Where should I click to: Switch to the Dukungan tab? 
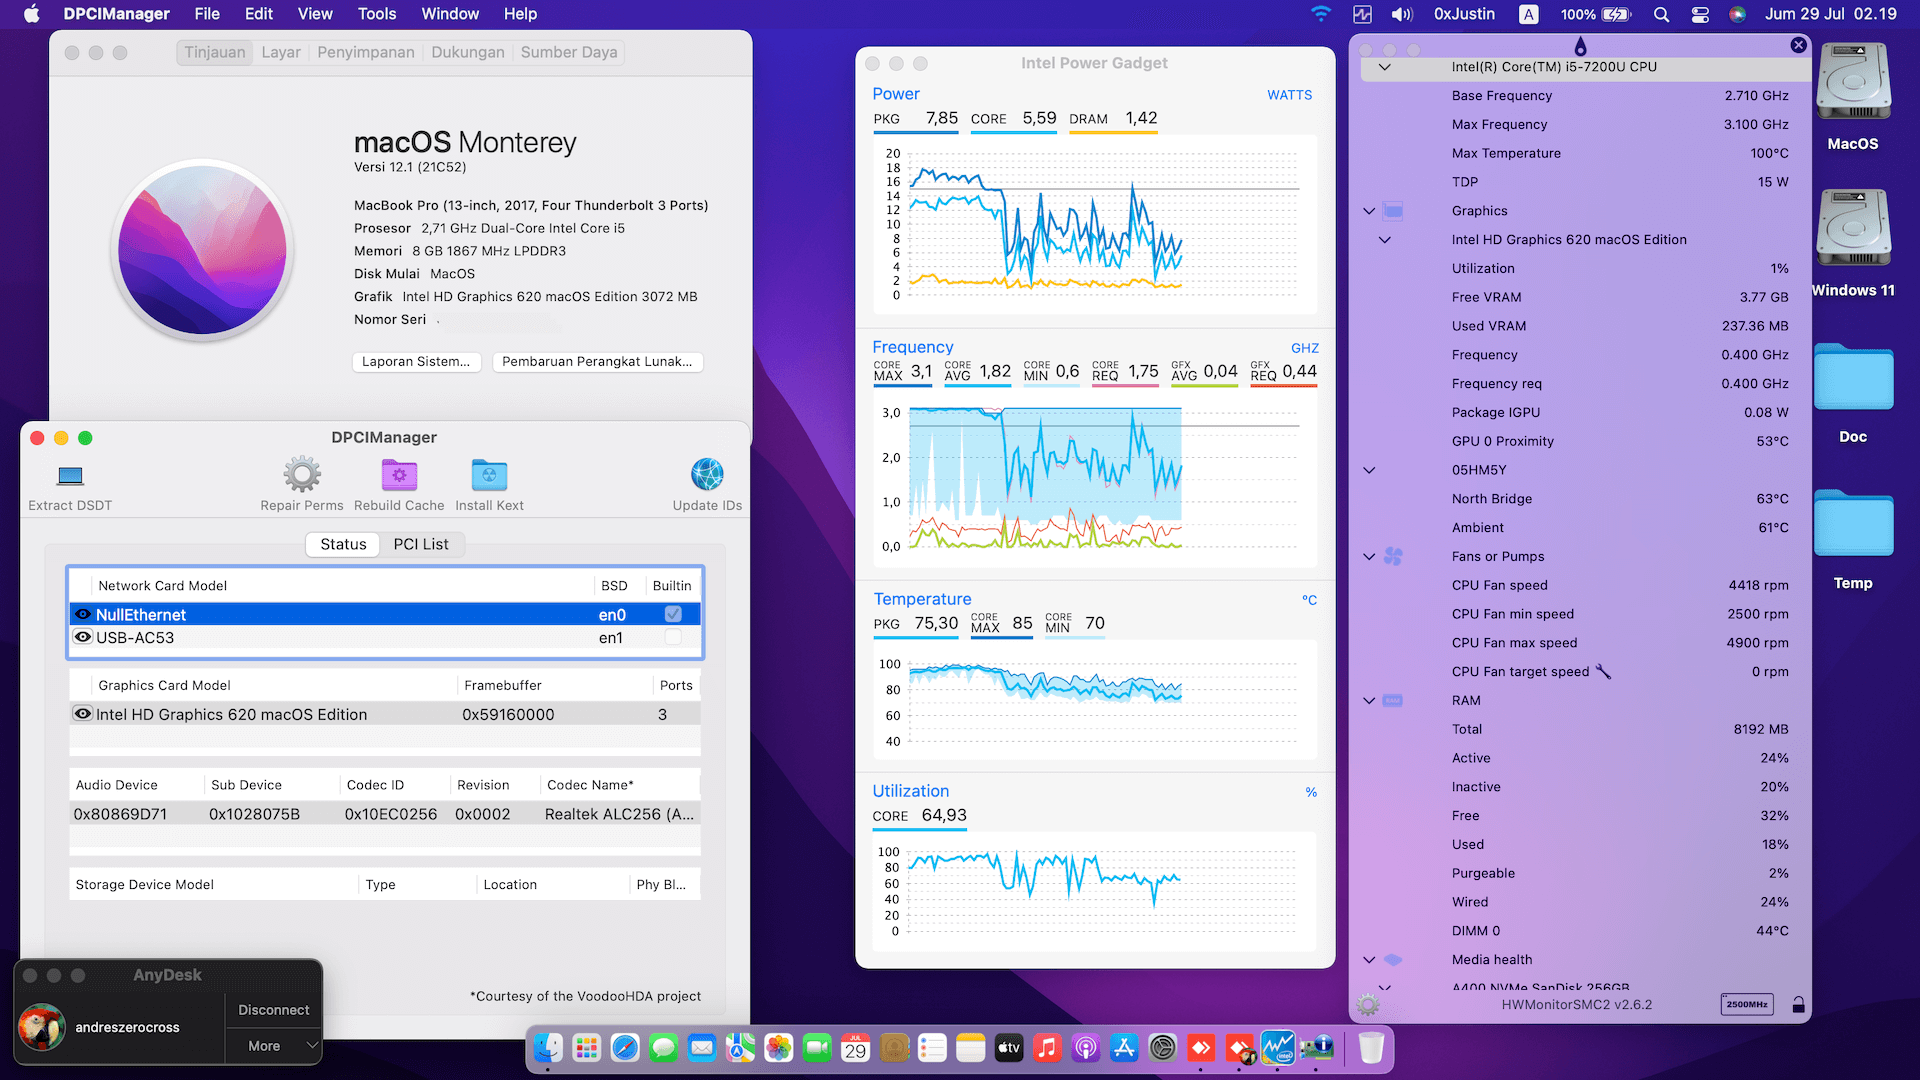[x=468, y=52]
